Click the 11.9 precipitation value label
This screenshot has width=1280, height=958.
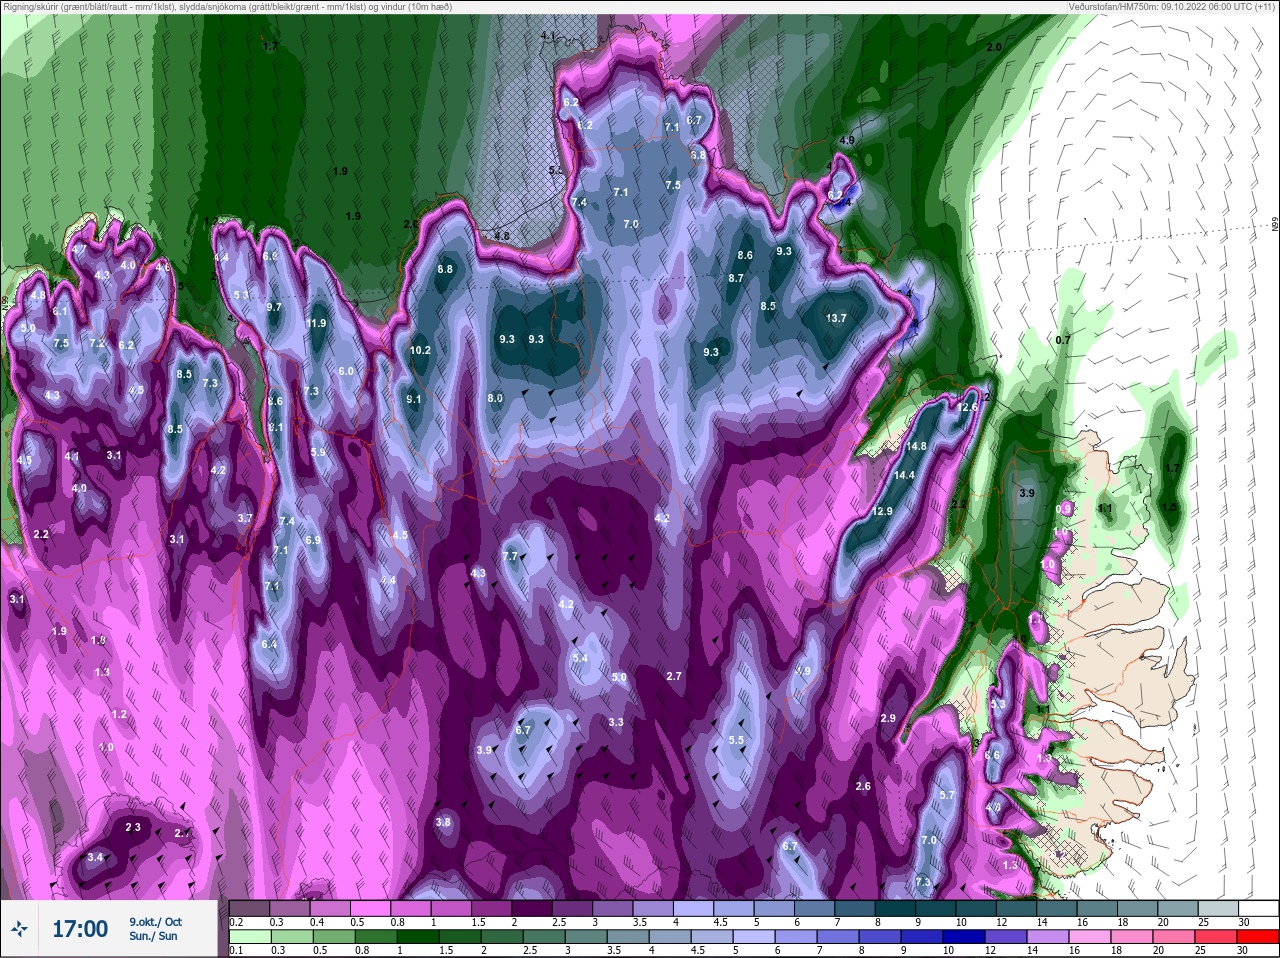coord(317,323)
